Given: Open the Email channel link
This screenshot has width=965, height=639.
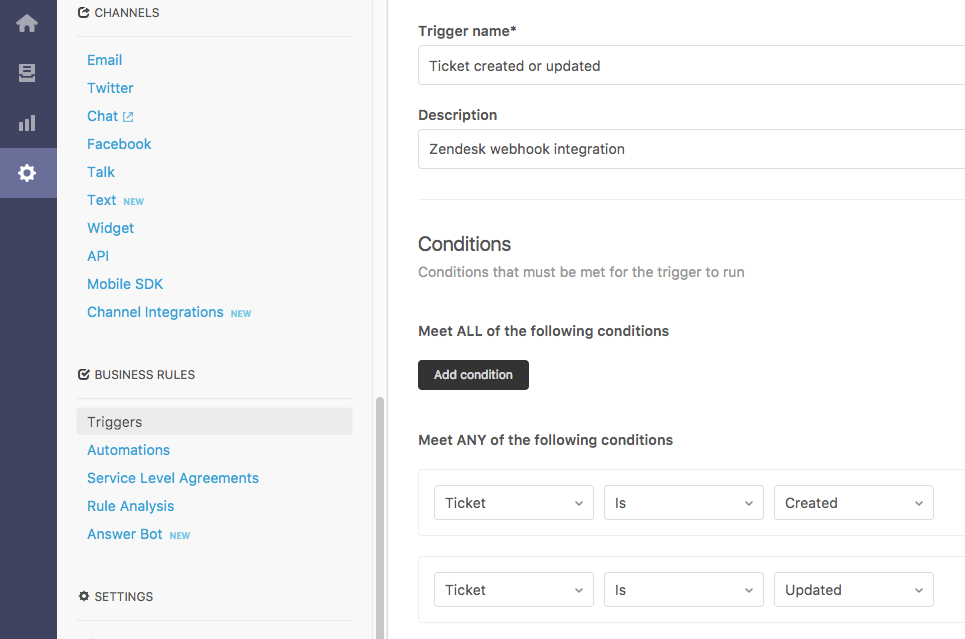Looking at the screenshot, I should coord(104,60).
